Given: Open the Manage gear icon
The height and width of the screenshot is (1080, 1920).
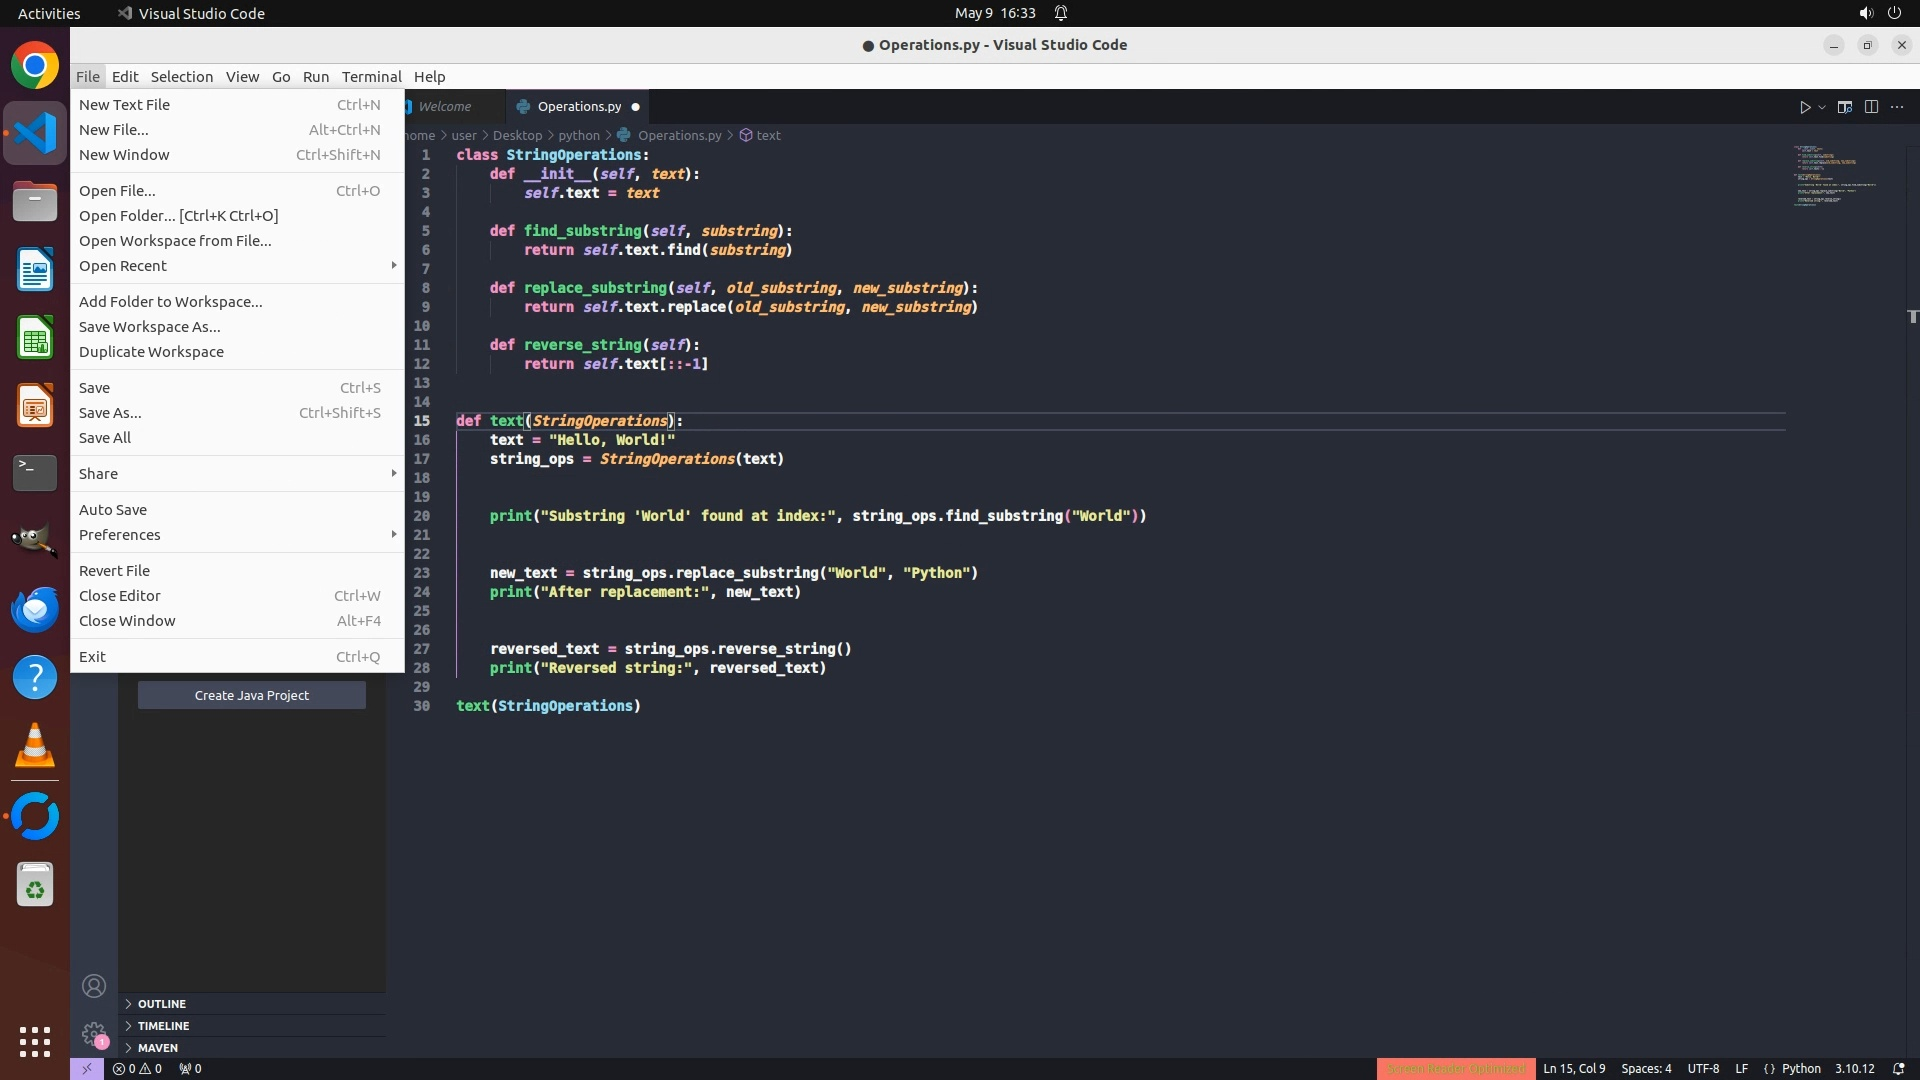Looking at the screenshot, I should point(94,1033).
